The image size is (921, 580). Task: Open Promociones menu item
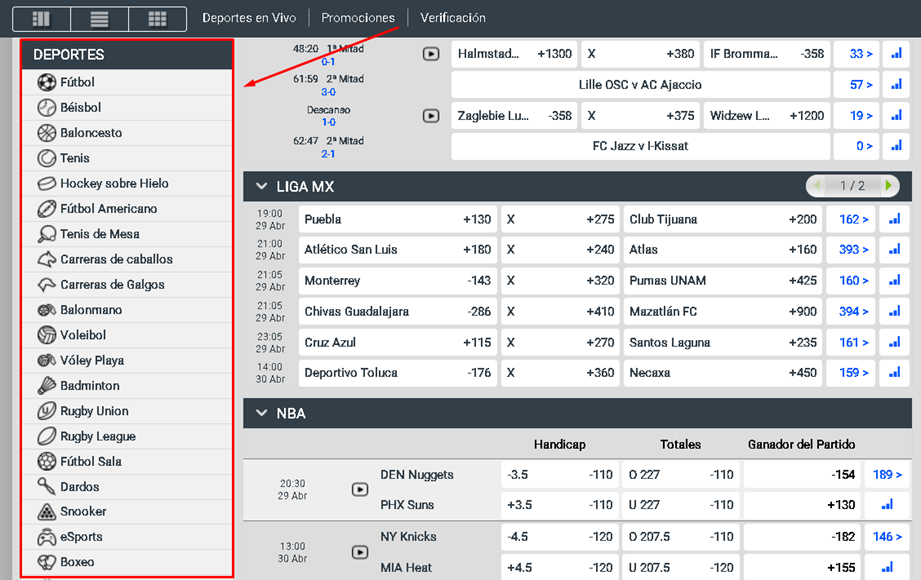(358, 18)
